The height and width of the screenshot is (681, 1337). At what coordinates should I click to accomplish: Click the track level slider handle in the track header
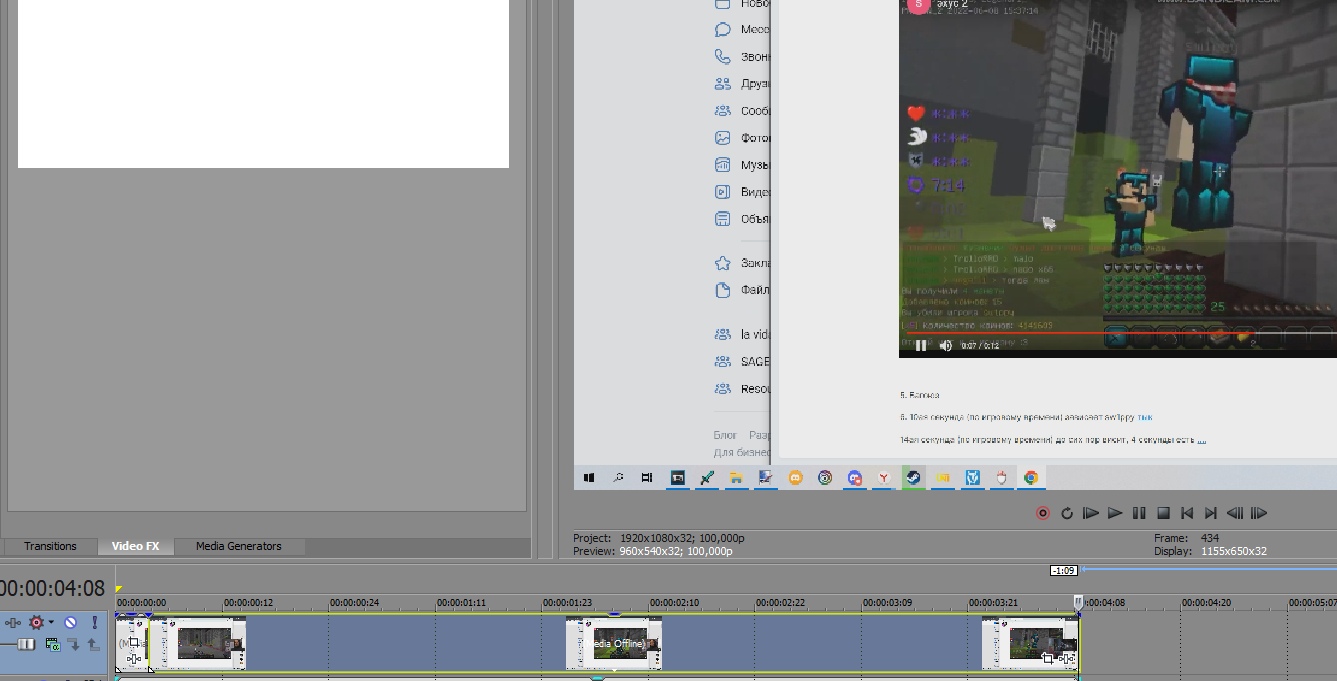pyautogui.click(x=27, y=645)
